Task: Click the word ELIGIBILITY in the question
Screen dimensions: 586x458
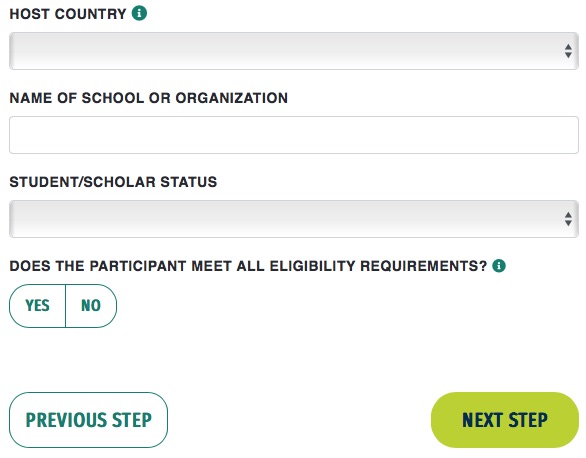Action: pyautogui.click(x=312, y=266)
